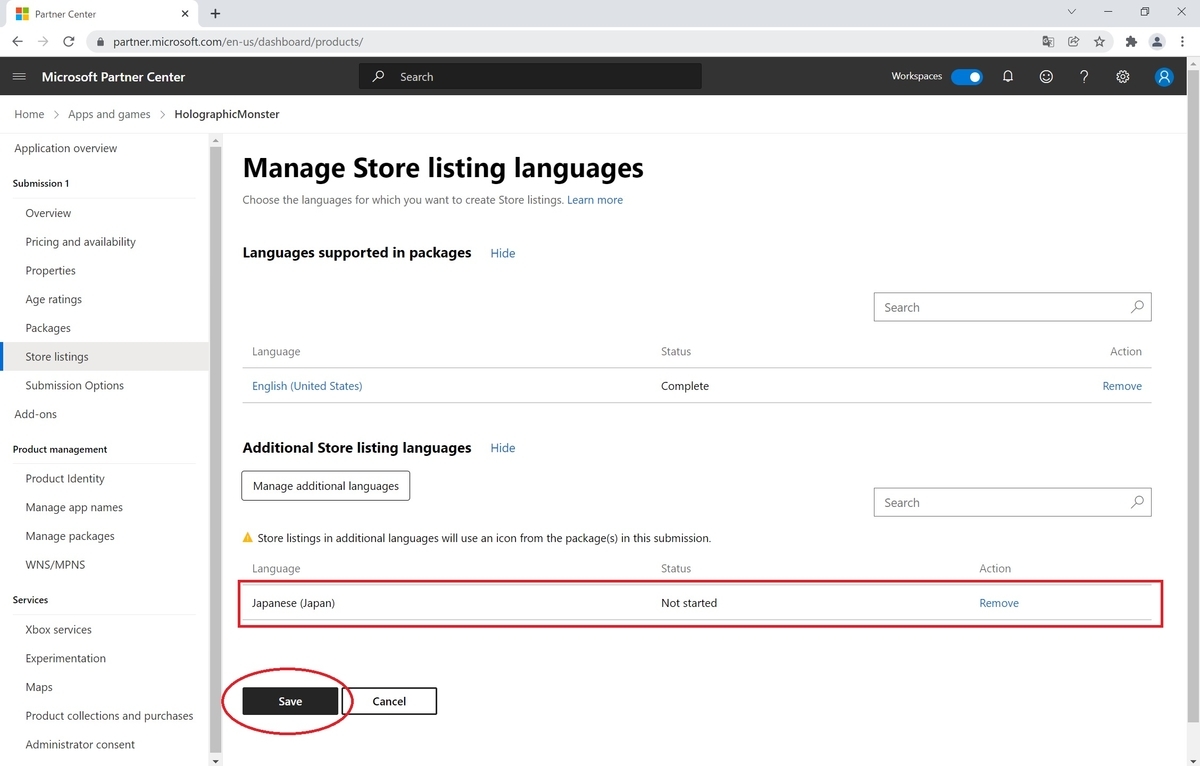The height and width of the screenshot is (766, 1200).
Task: Hide Additional Store listing languages section
Action: [503, 448]
